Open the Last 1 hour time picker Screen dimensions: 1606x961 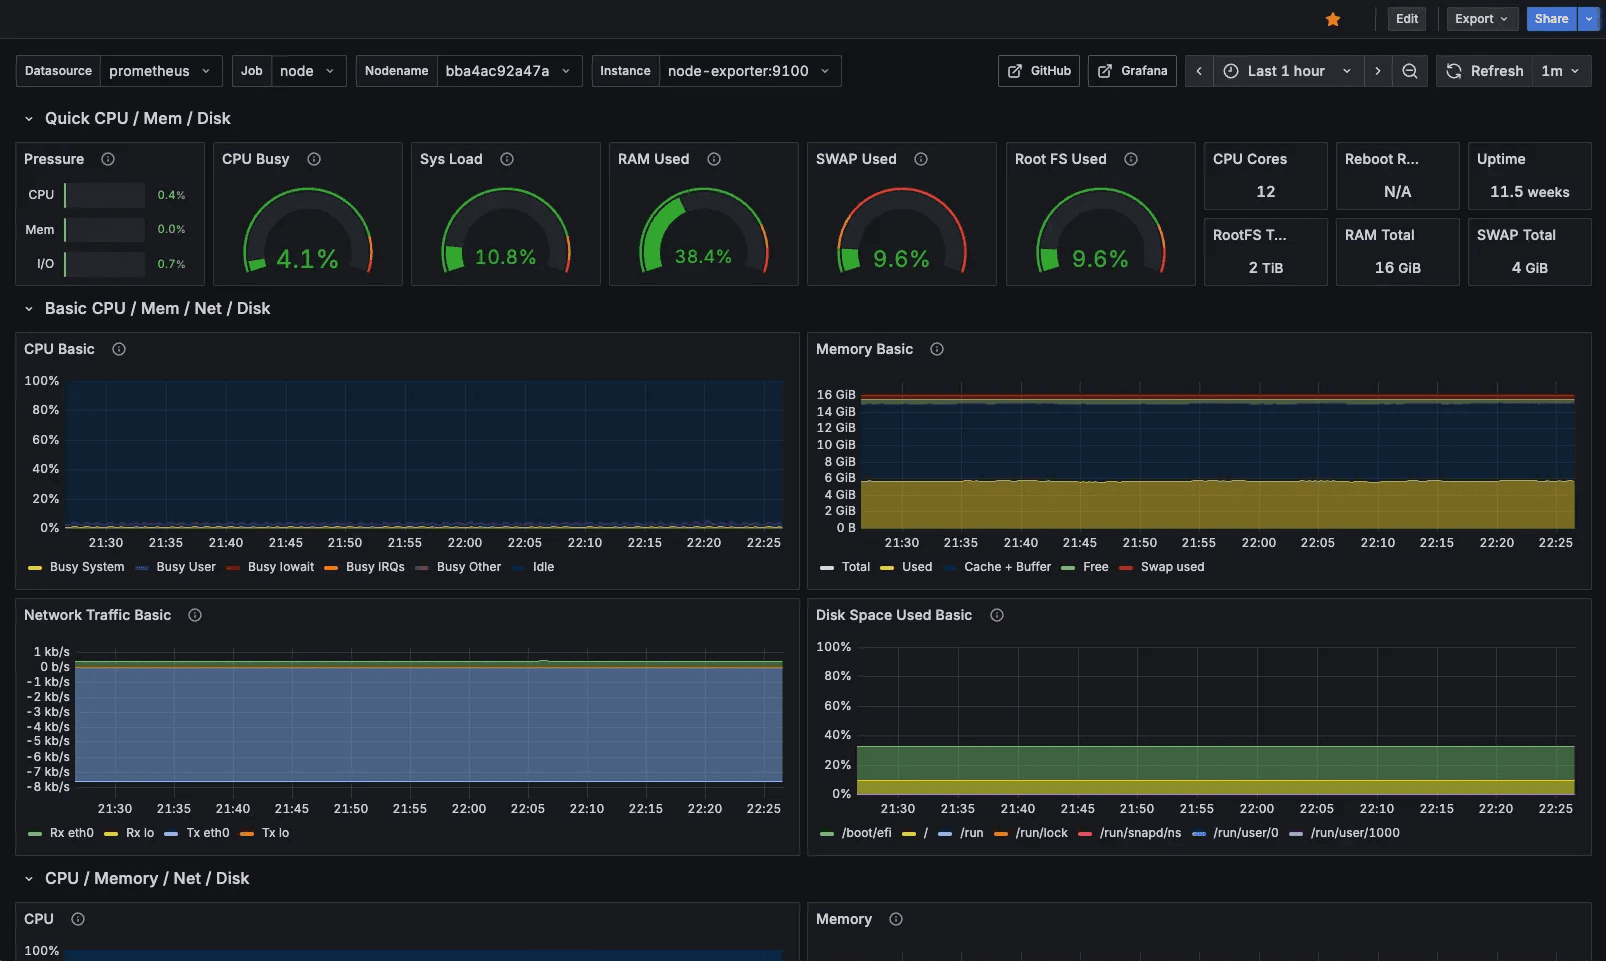click(1287, 71)
